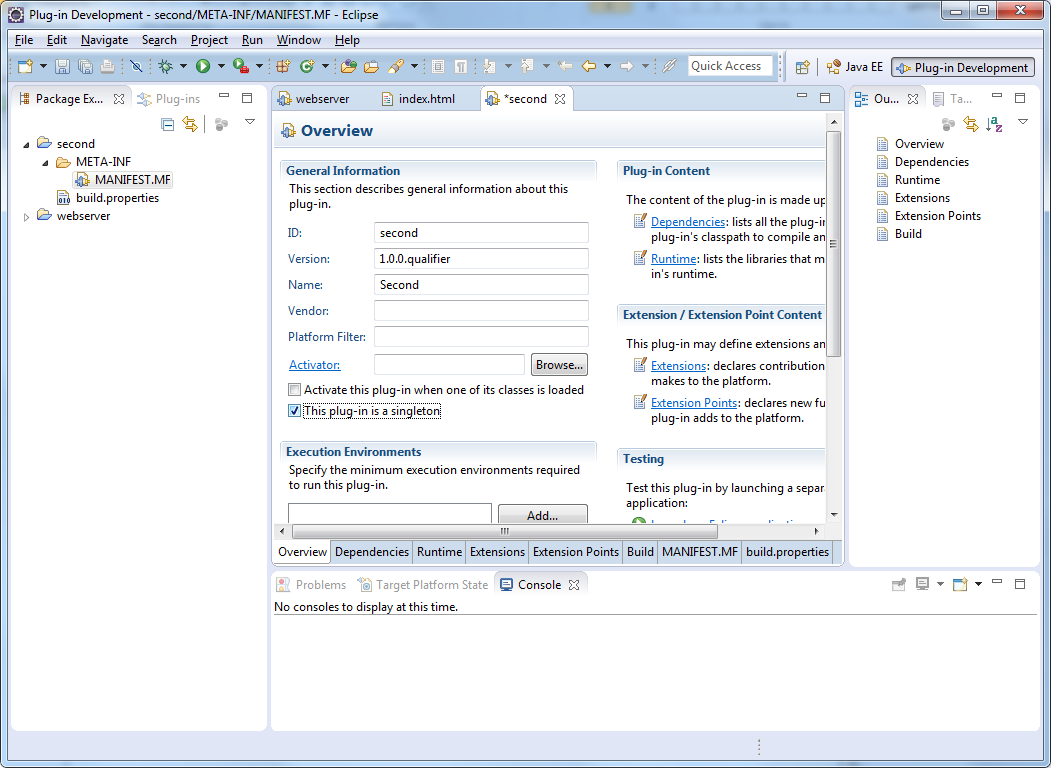Click the editor horizontal scrollbar thumb

[x=505, y=531]
